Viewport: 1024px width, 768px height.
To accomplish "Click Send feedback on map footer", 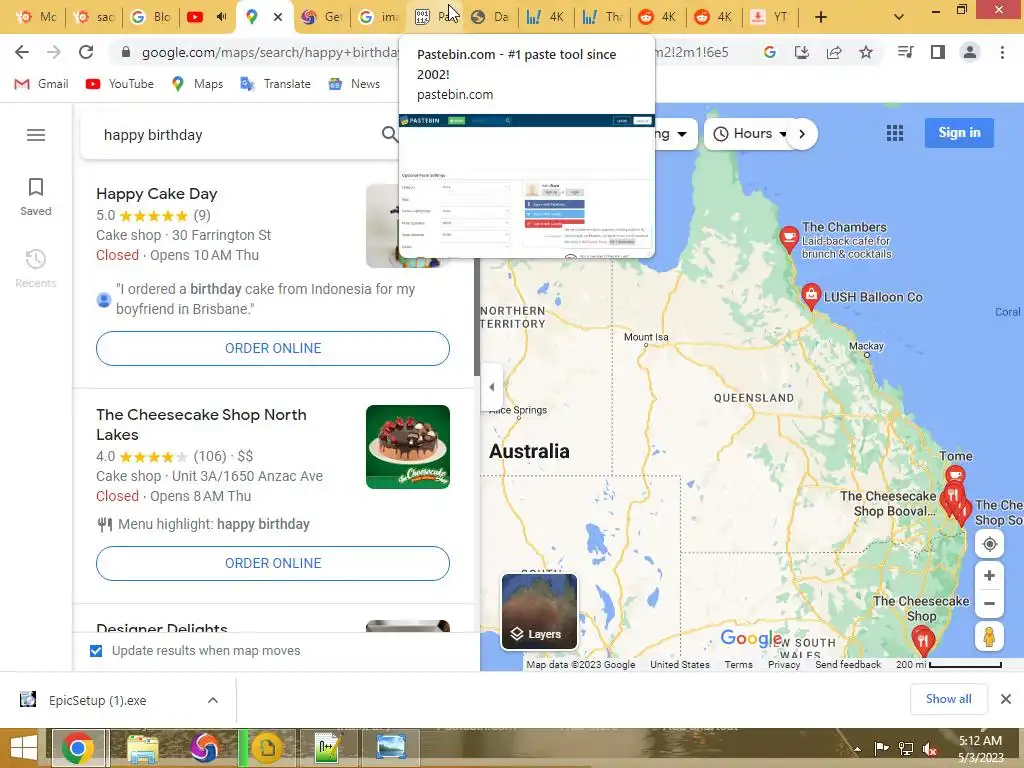I will coord(848,664).
